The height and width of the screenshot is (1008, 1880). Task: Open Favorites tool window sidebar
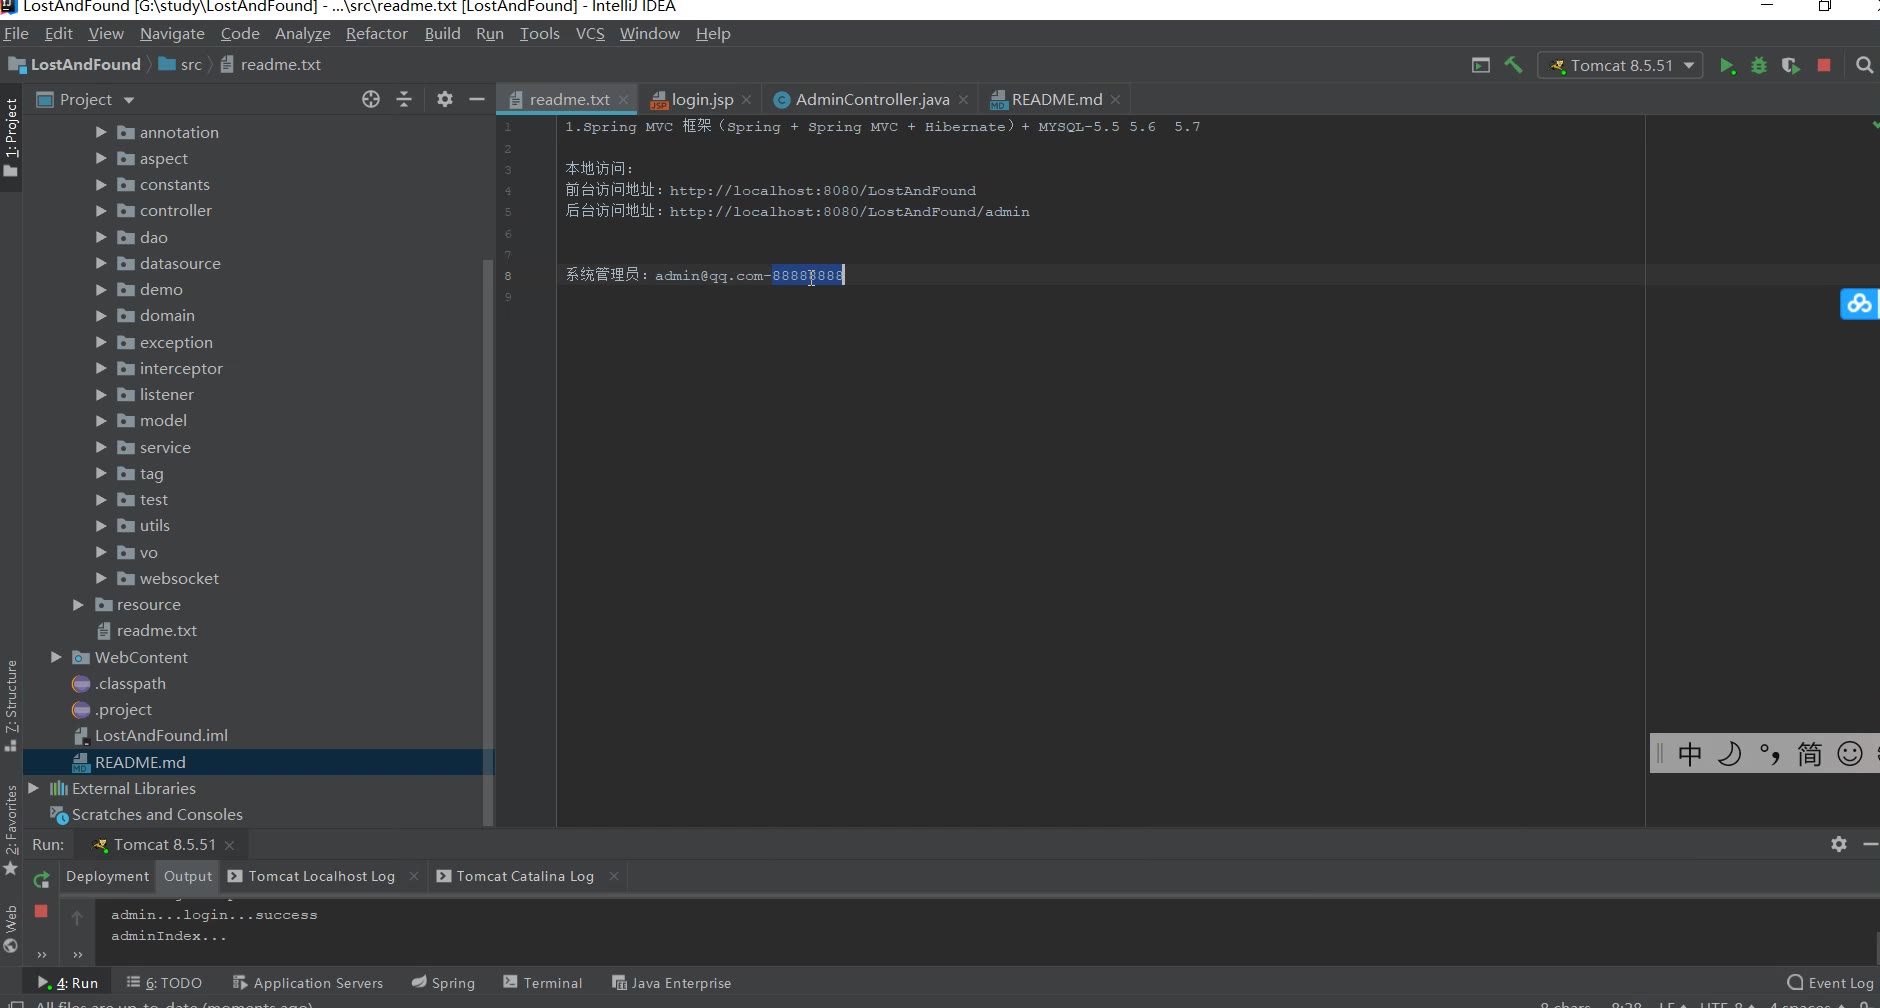coord(11,829)
